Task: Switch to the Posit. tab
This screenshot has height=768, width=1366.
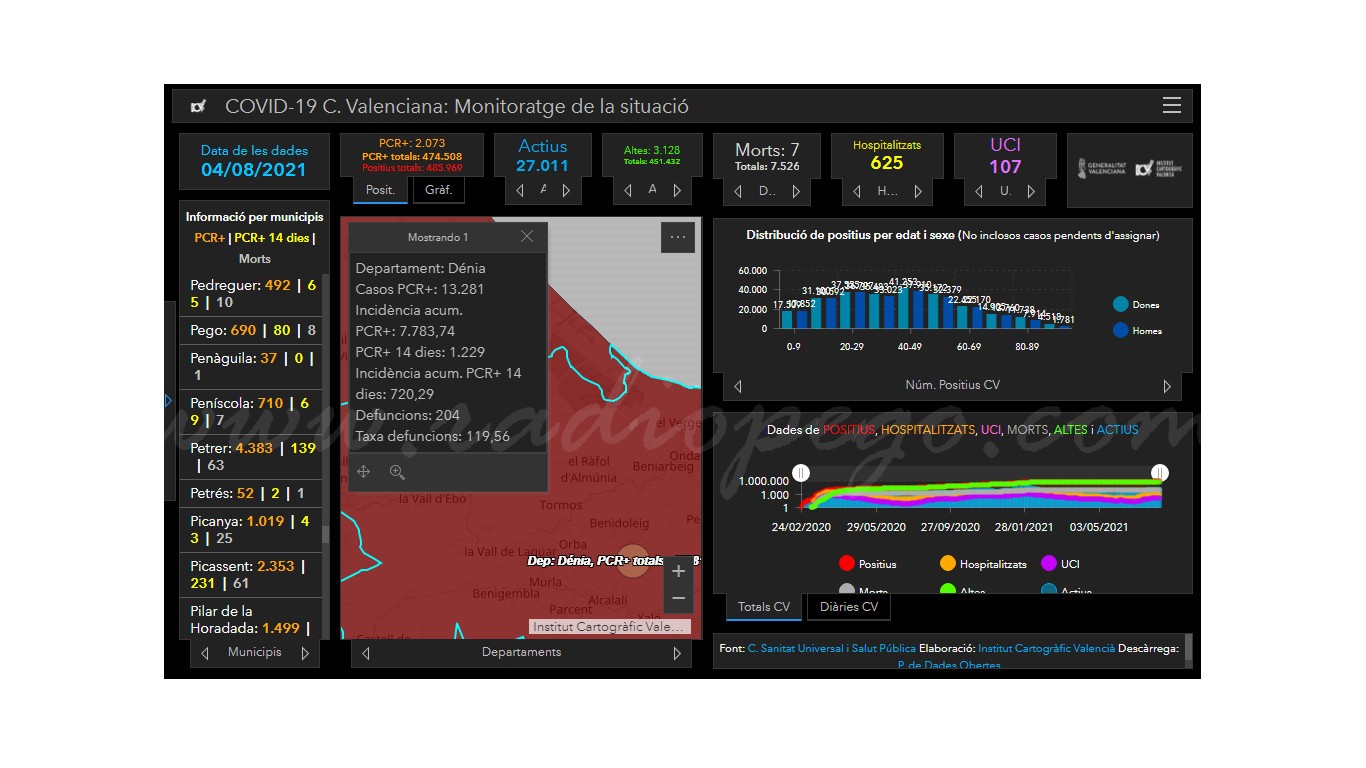Action: (x=381, y=190)
